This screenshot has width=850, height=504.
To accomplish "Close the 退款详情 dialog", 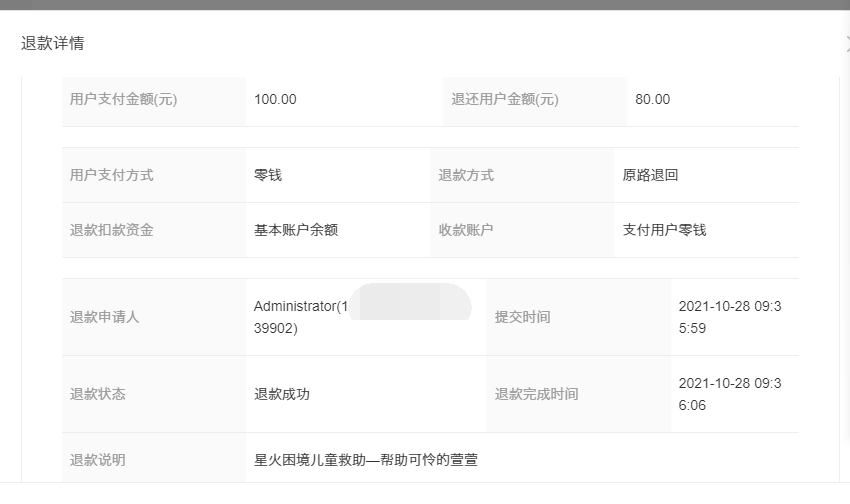I will (x=847, y=43).
